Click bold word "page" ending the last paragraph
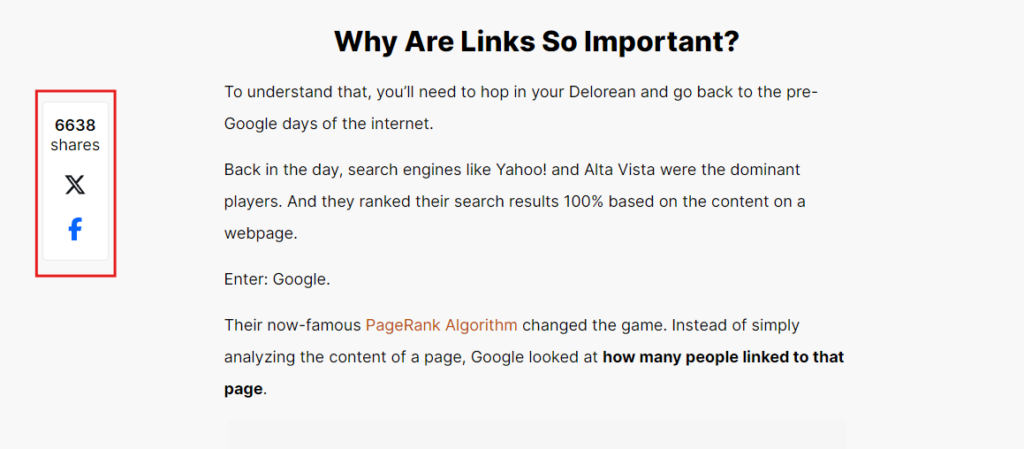 point(243,388)
